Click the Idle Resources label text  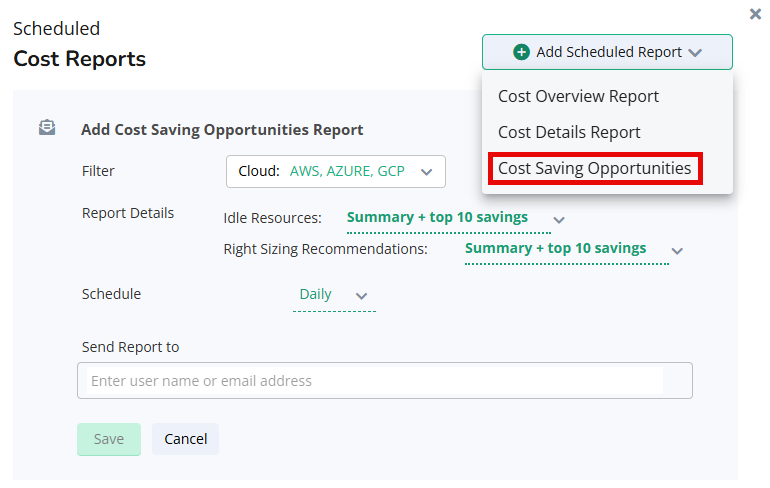tap(273, 218)
